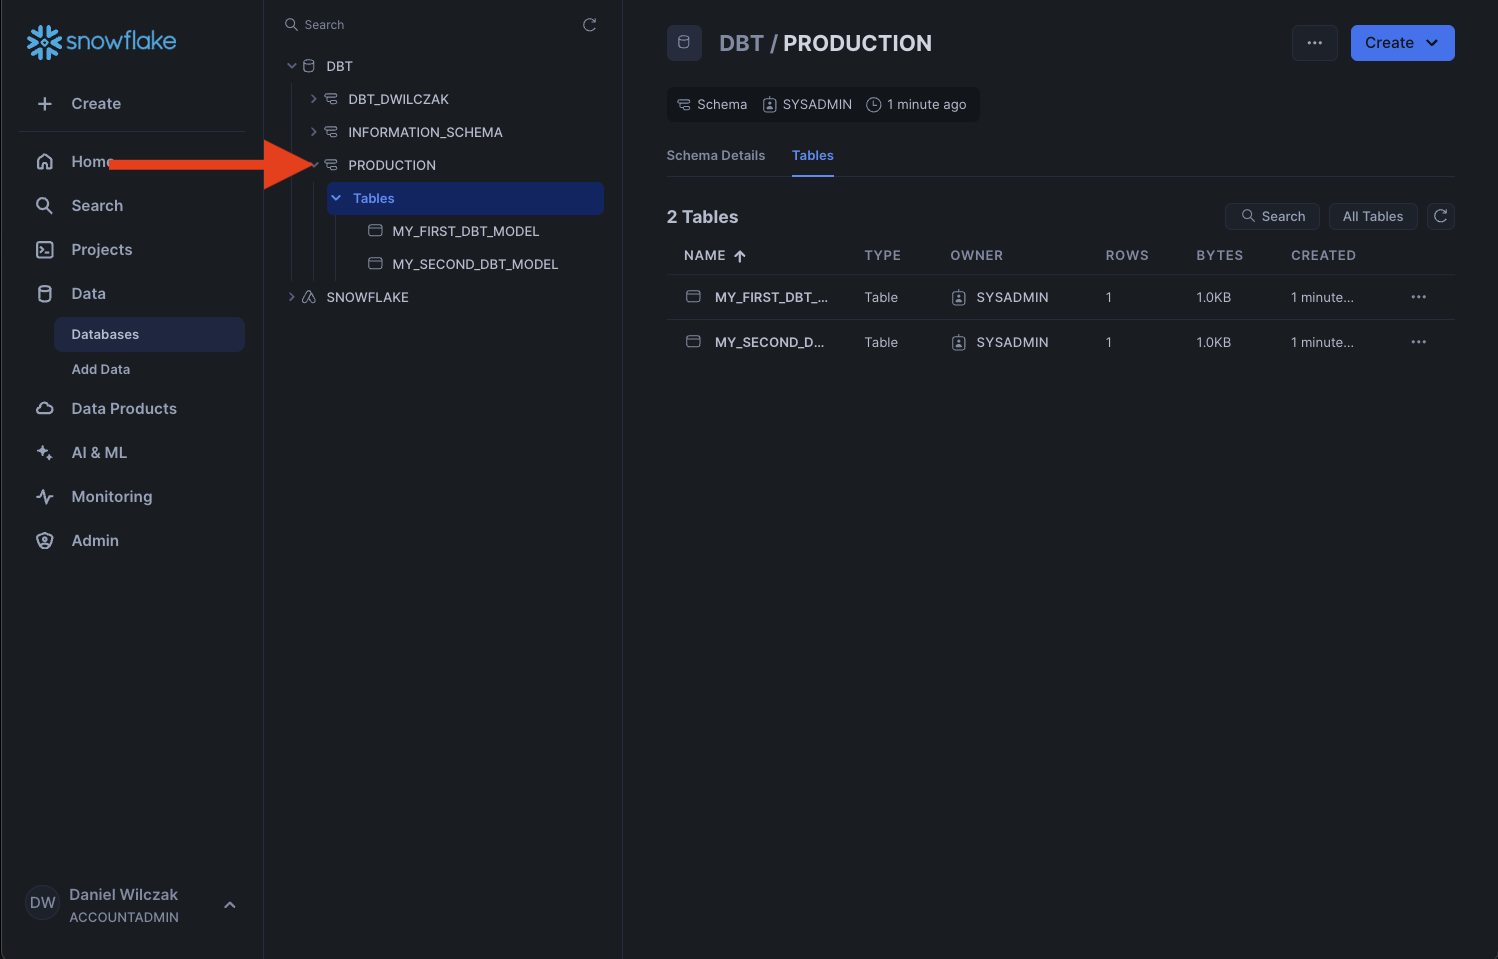Open MY_SECOND_D... table link in list
This screenshot has height=959, width=1498.
click(770, 342)
